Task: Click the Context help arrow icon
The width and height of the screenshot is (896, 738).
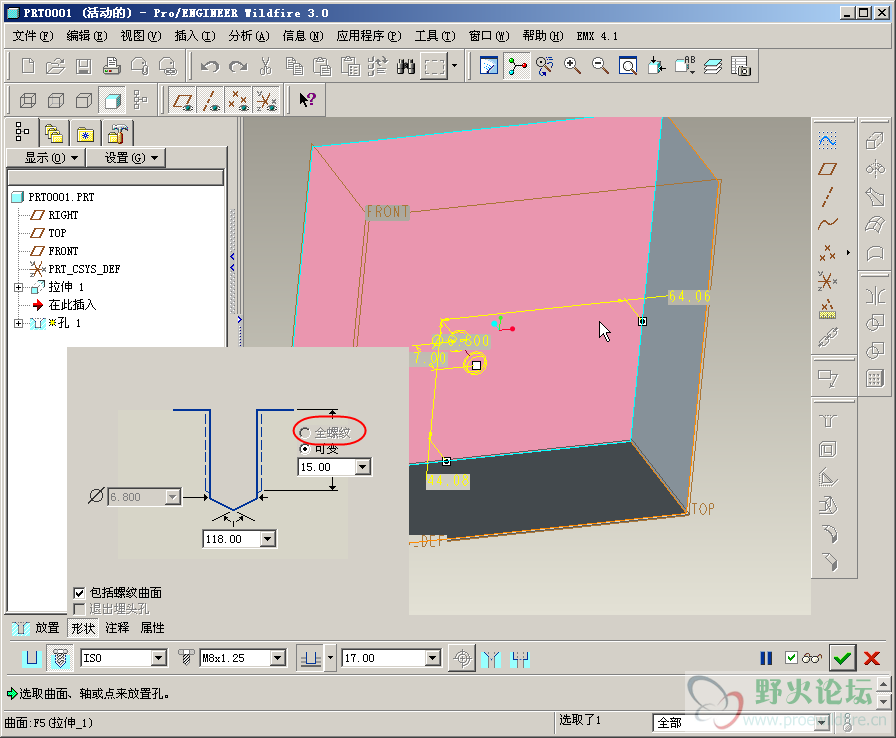Action: [x=307, y=101]
